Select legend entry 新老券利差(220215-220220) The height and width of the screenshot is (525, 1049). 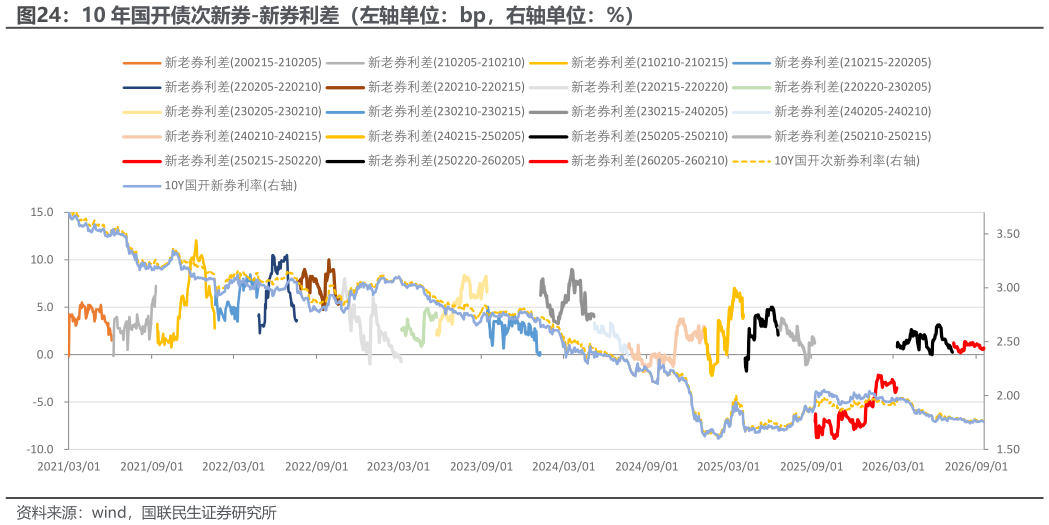(629, 87)
